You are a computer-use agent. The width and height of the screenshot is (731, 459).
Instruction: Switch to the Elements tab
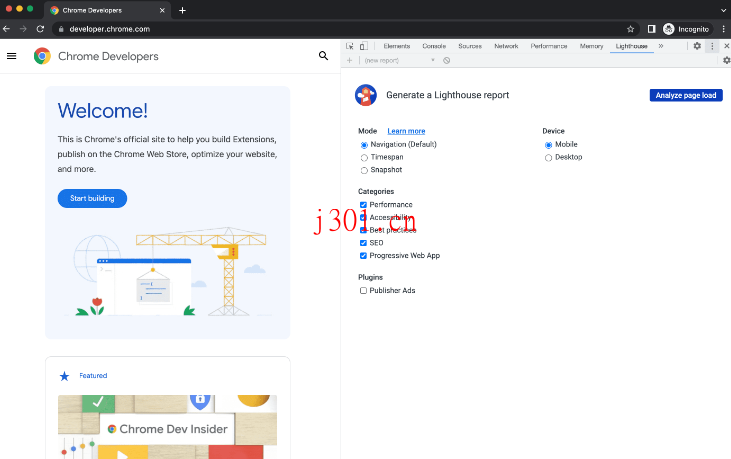pos(397,46)
